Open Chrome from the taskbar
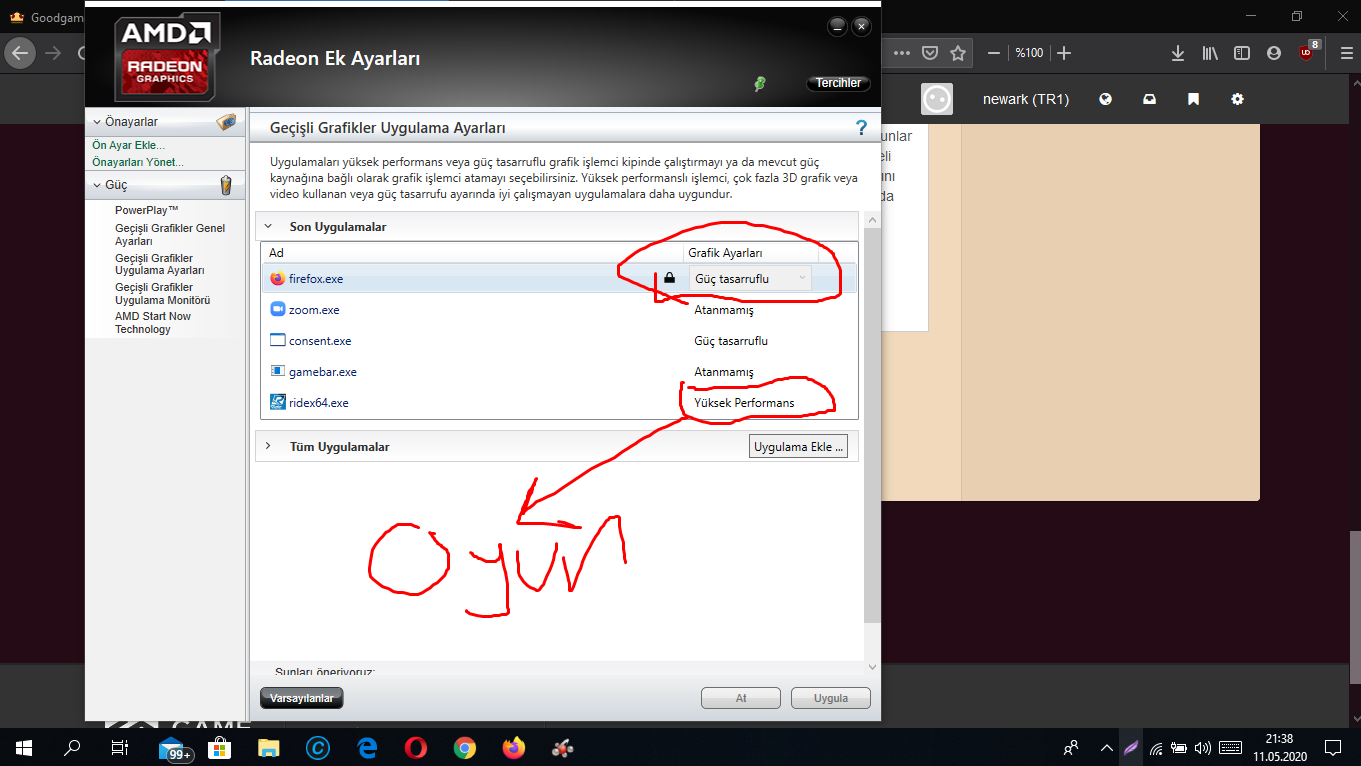 point(465,747)
